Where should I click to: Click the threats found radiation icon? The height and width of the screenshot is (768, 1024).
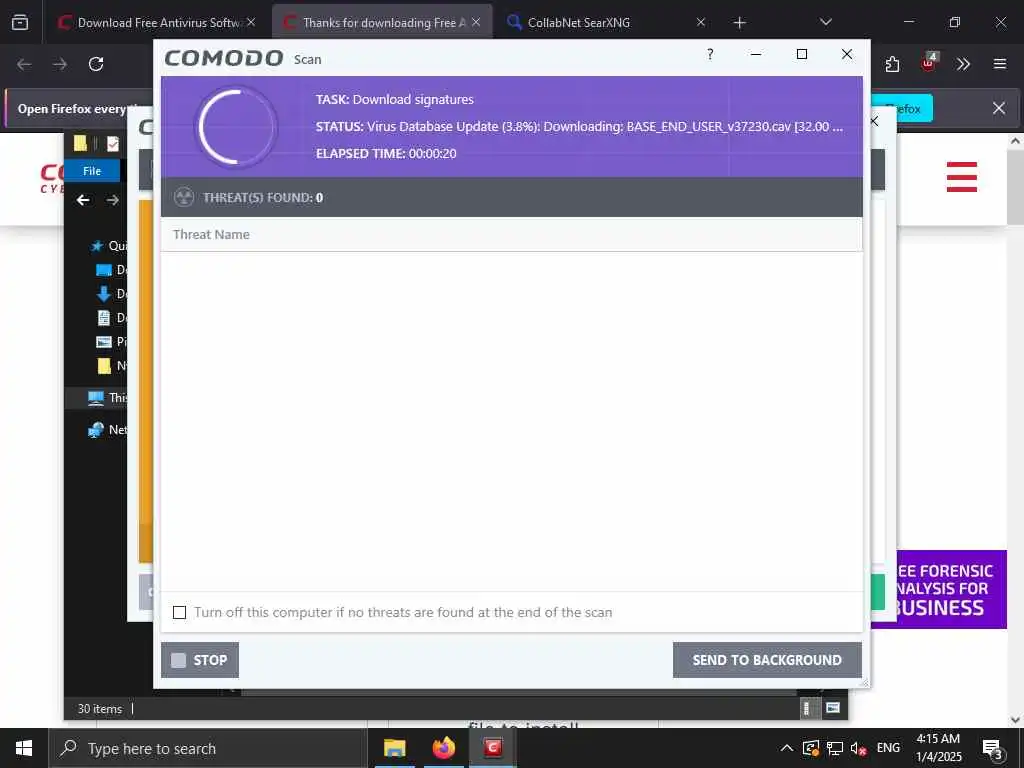click(184, 197)
